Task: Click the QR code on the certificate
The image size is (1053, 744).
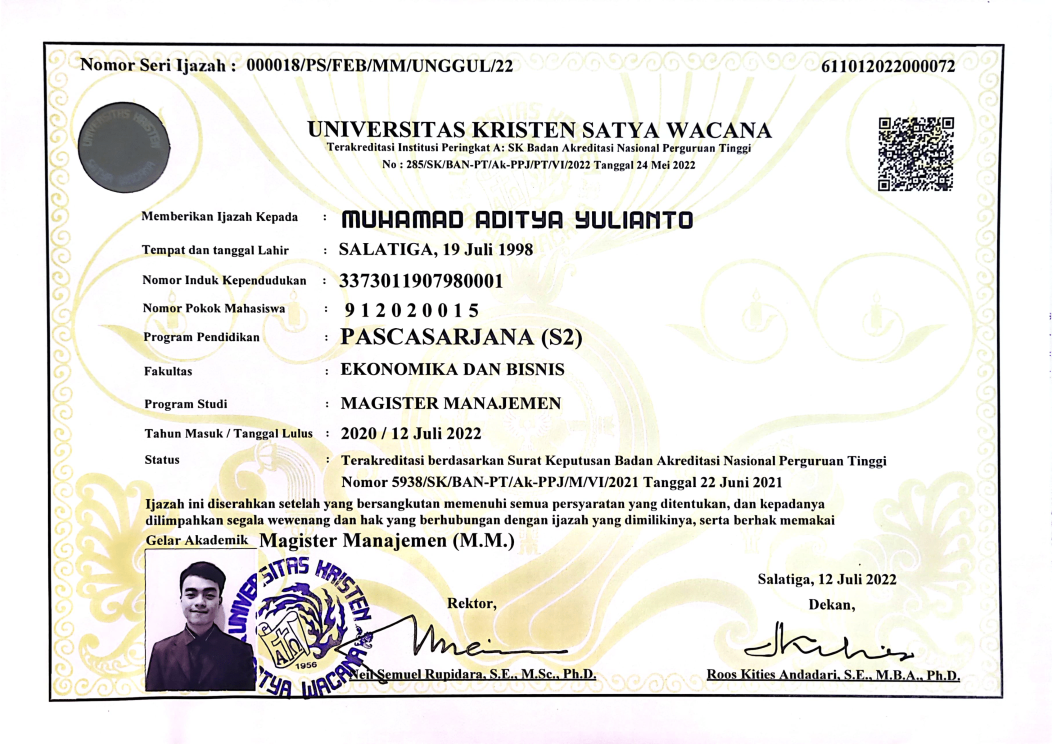Action: [915, 154]
